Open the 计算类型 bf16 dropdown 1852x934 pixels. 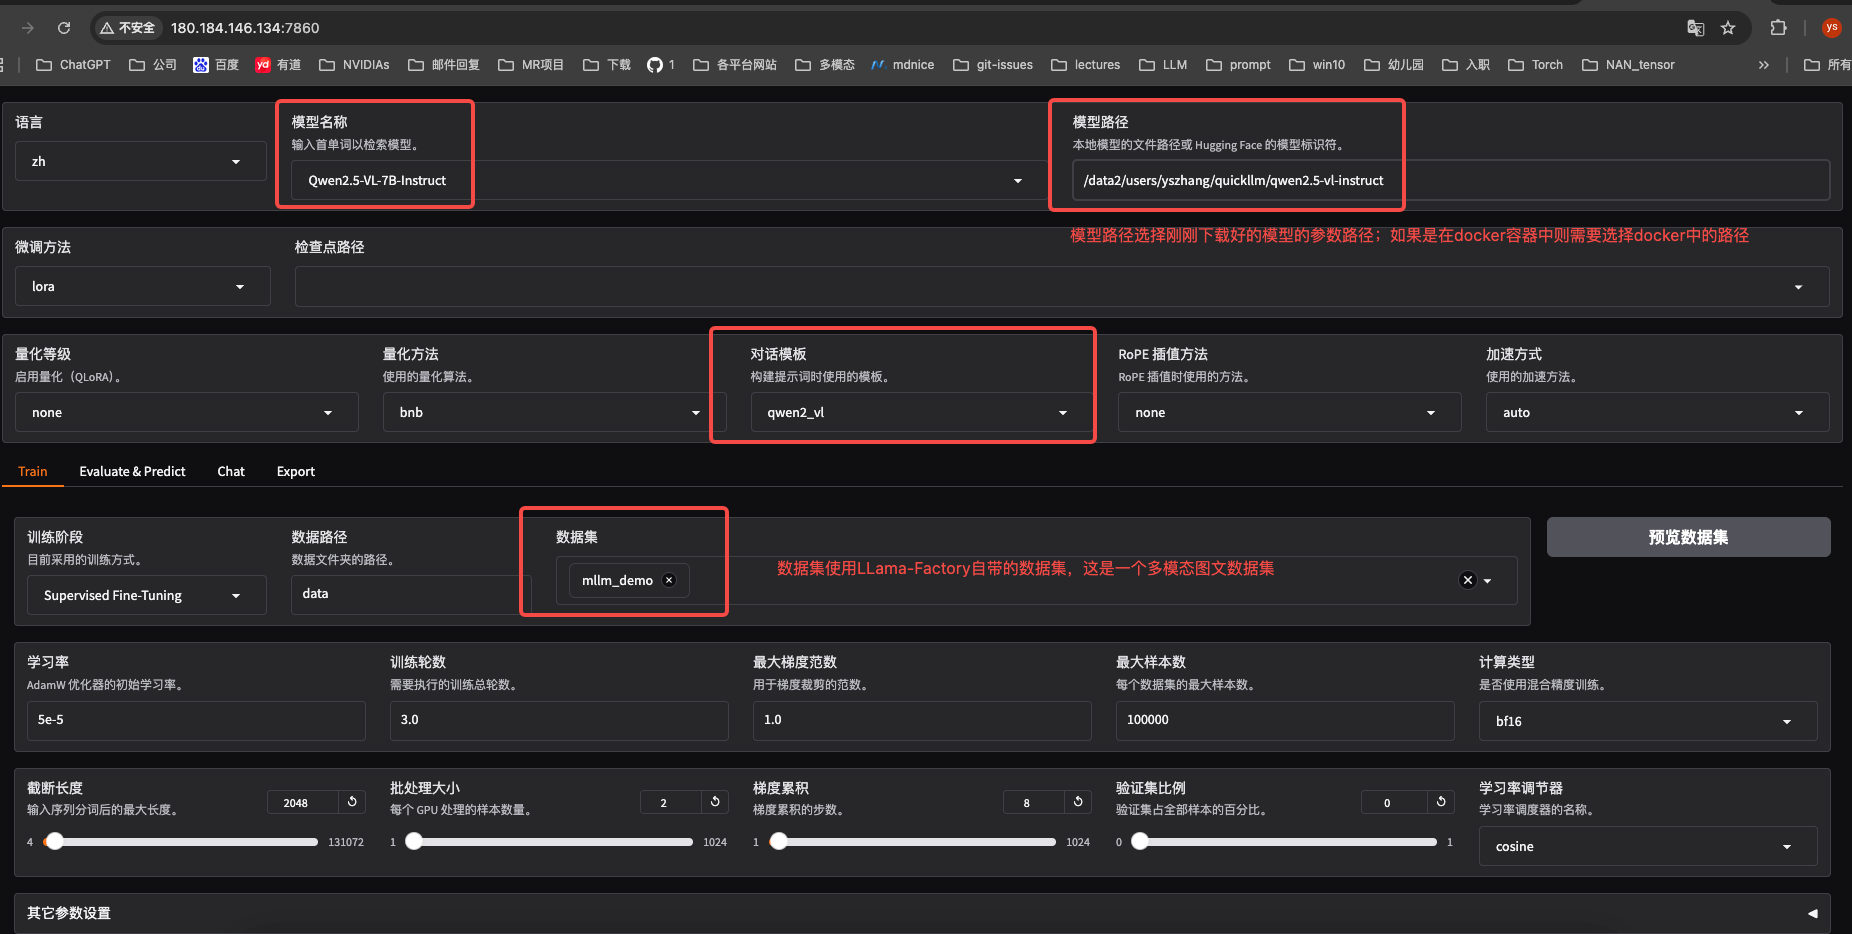coord(1648,721)
